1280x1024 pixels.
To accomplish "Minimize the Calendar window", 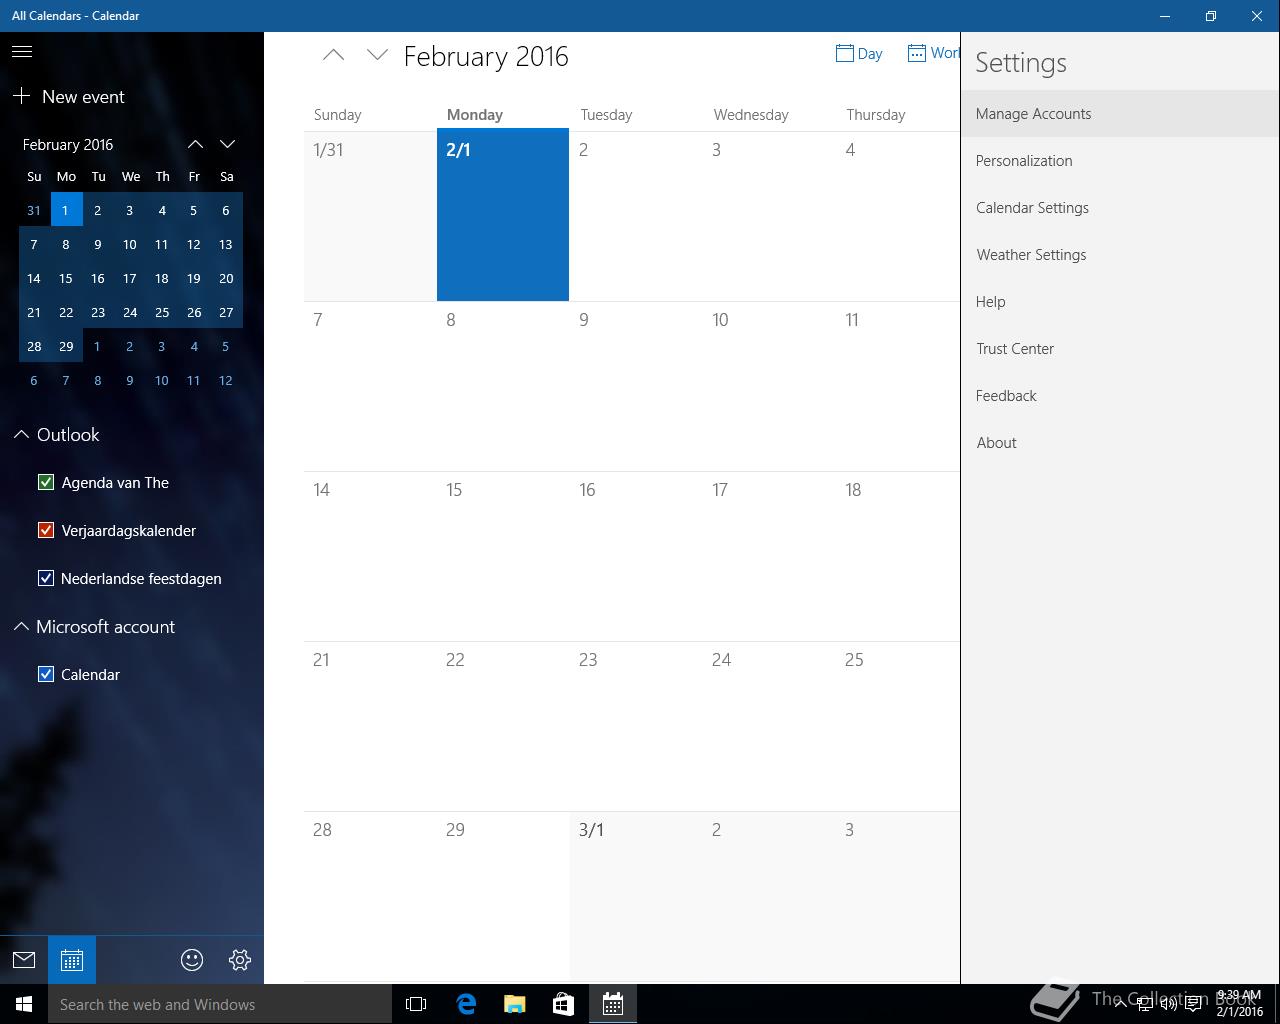I will pos(1165,16).
